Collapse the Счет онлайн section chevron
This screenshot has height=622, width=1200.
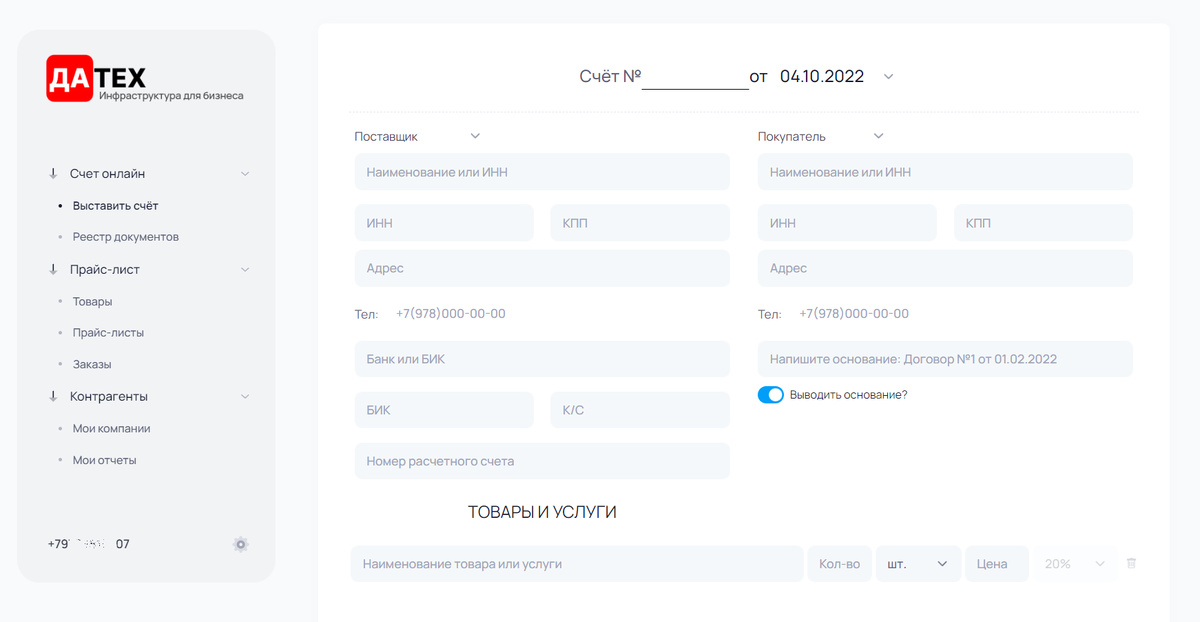[245, 174]
